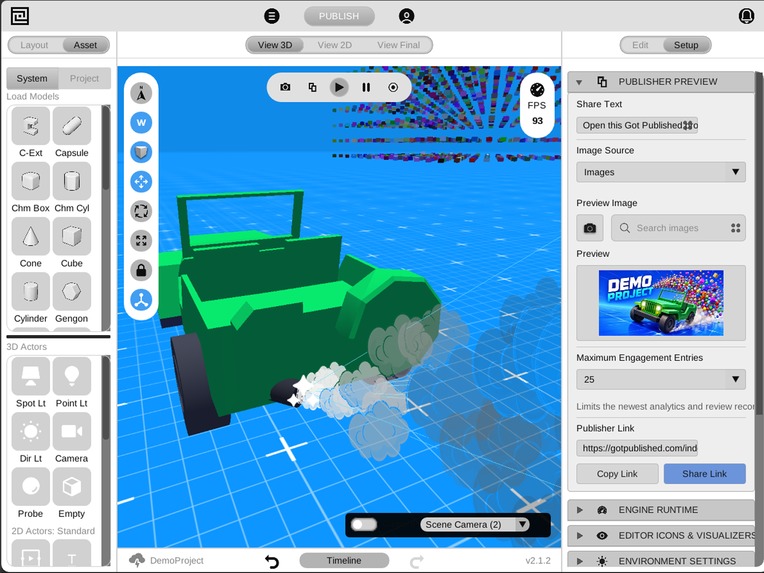Click the Copy Link button
This screenshot has height=573, width=764.
(x=617, y=474)
